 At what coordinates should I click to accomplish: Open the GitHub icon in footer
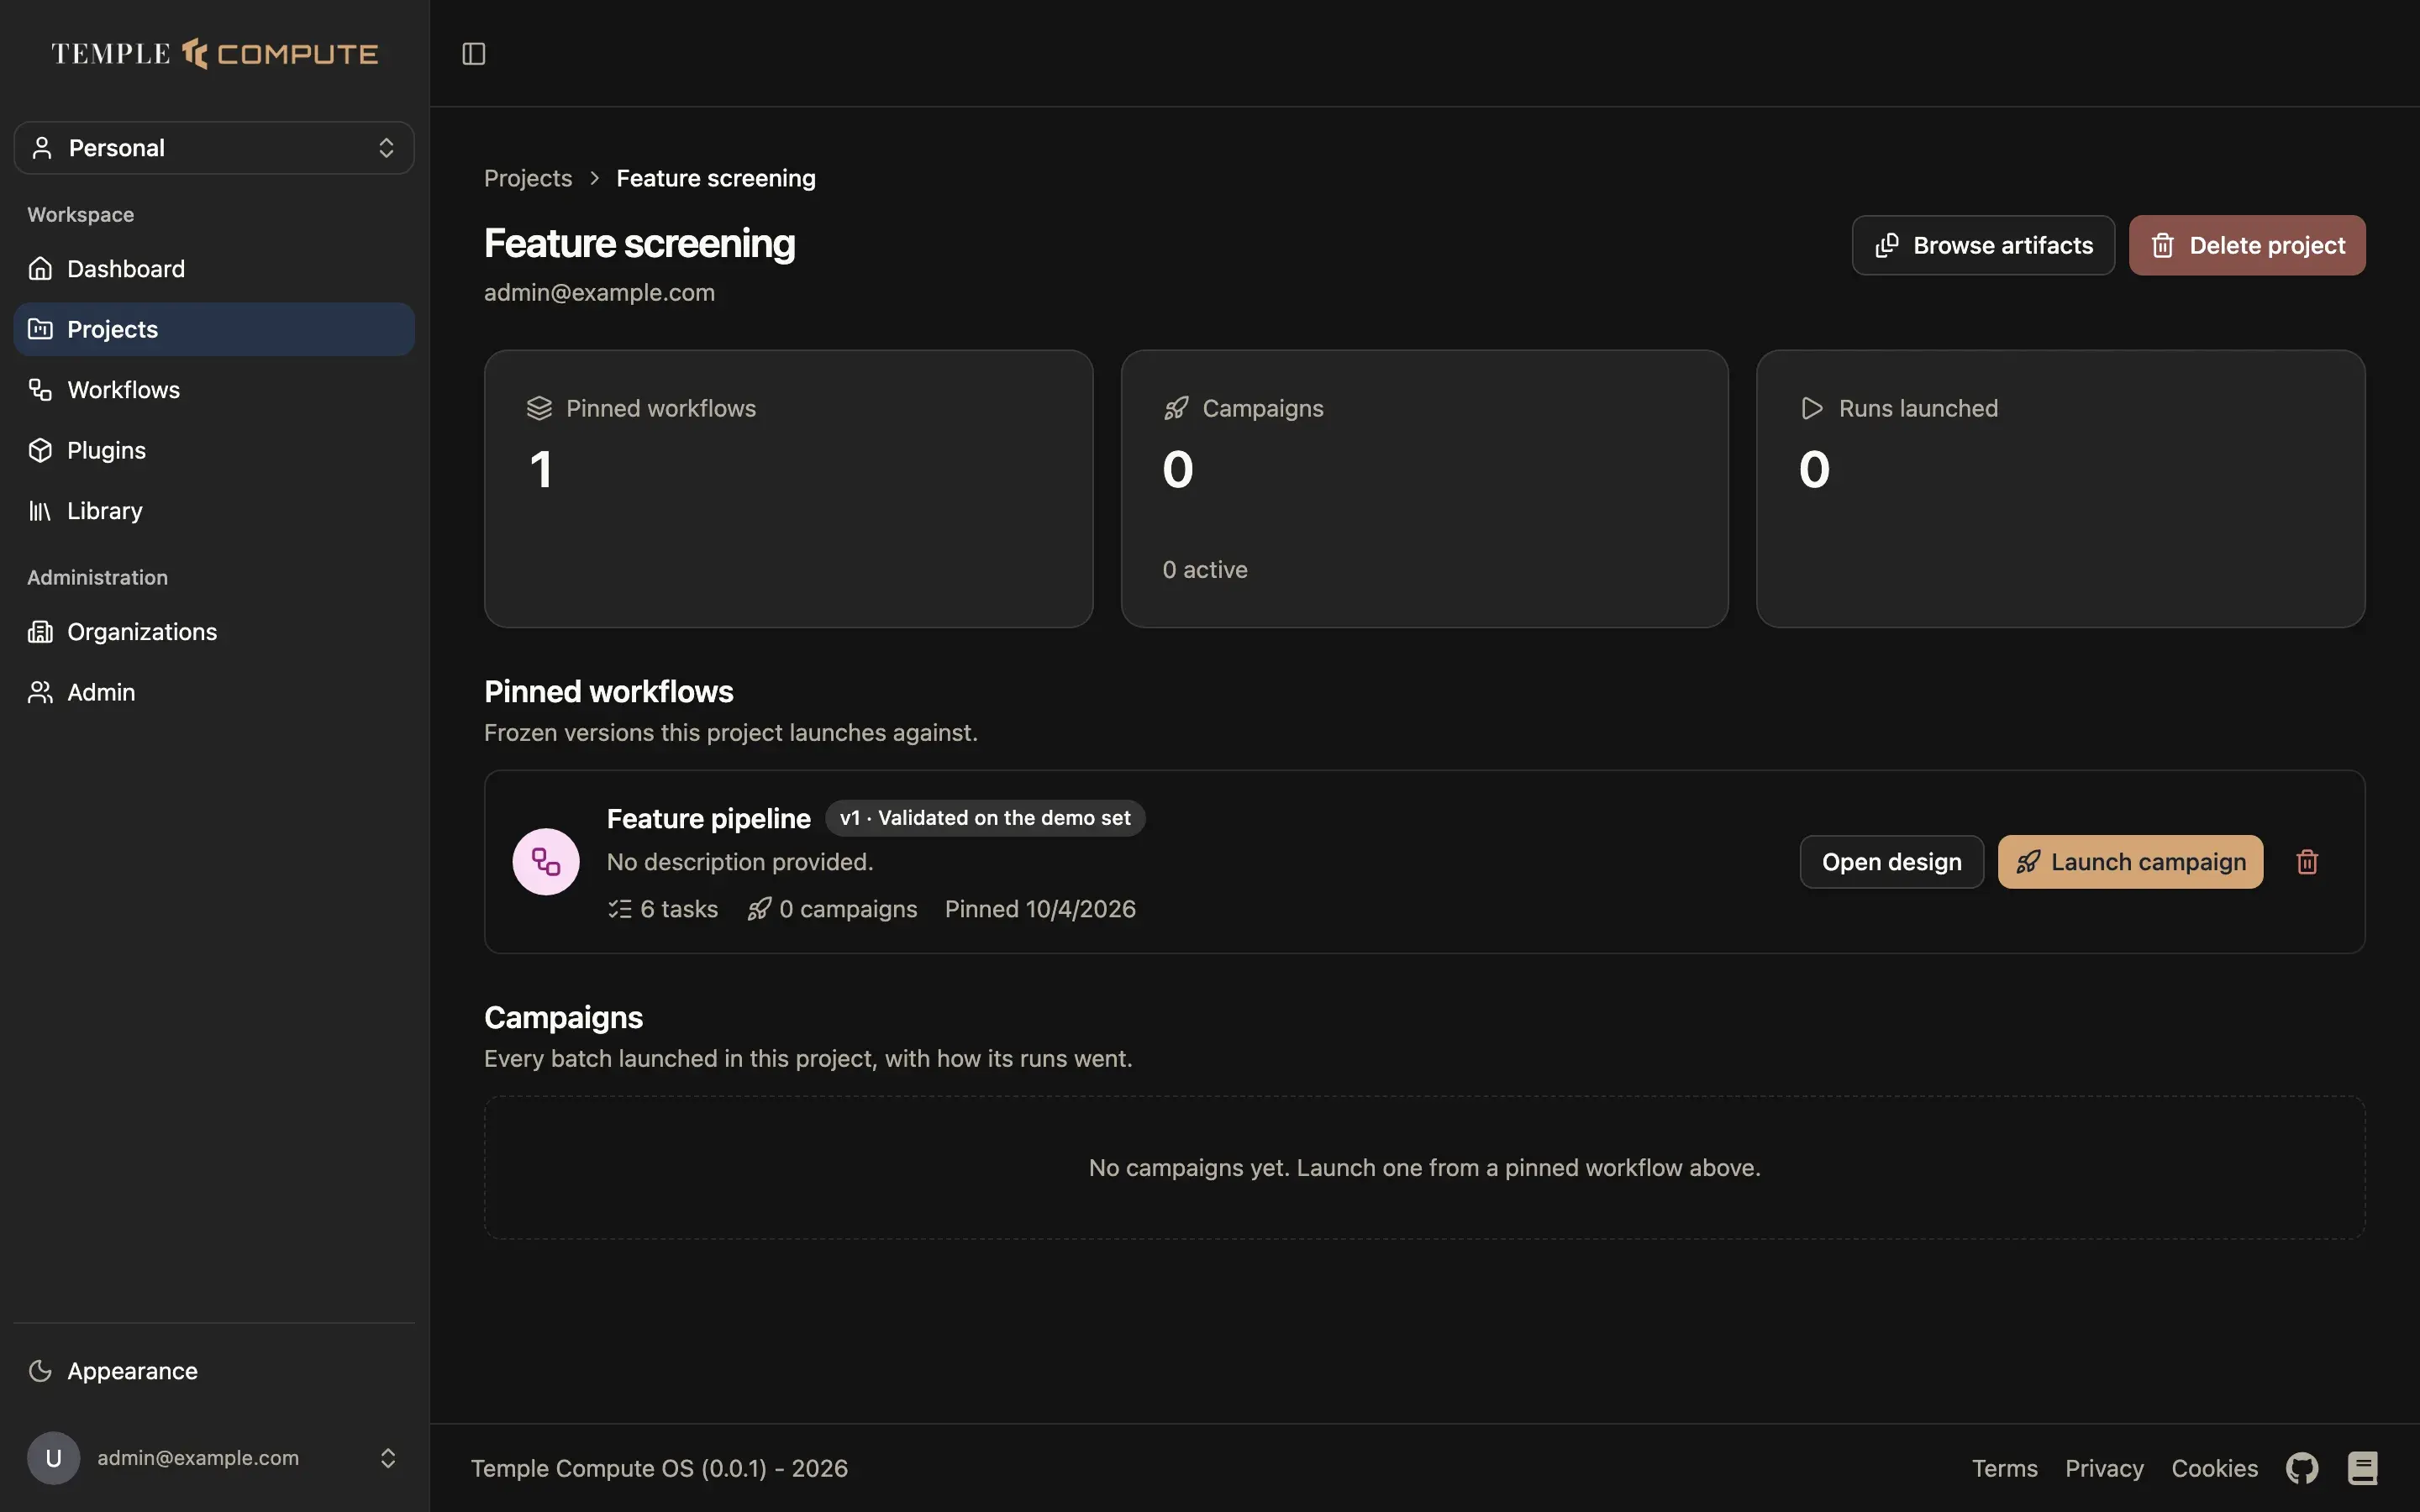tap(2302, 1468)
